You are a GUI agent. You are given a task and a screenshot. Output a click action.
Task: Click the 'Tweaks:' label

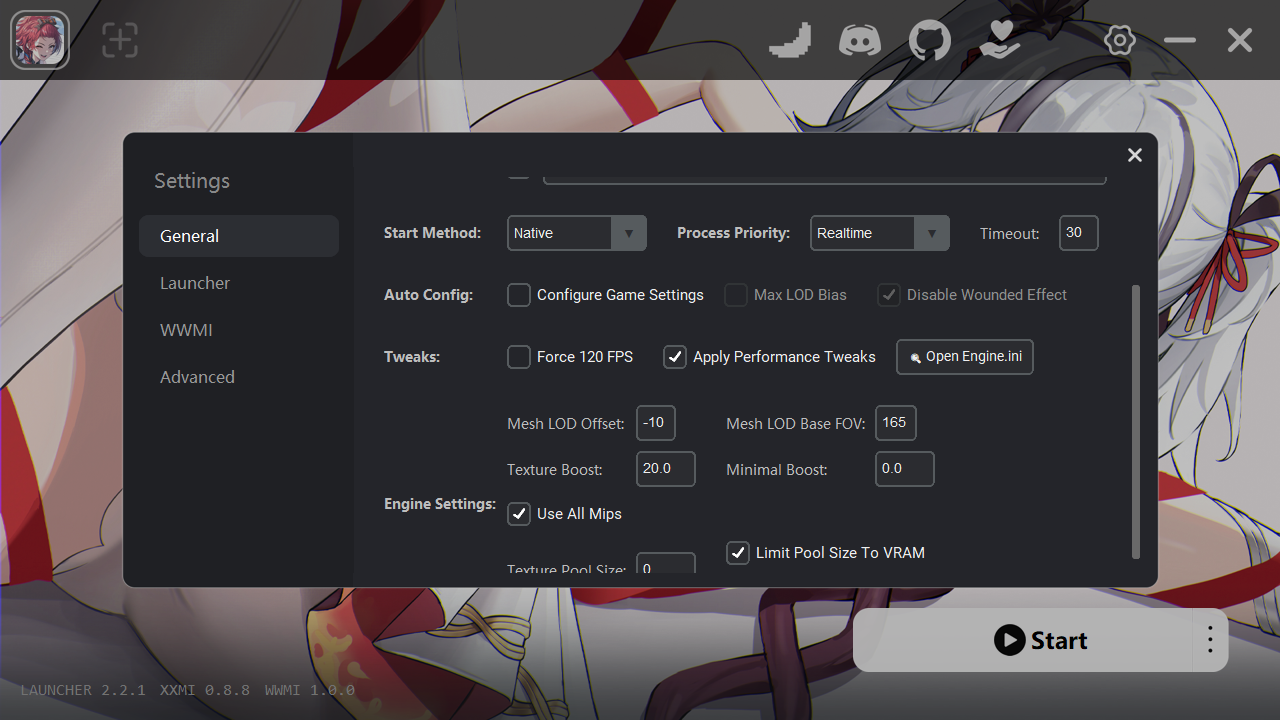(x=412, y=357)
